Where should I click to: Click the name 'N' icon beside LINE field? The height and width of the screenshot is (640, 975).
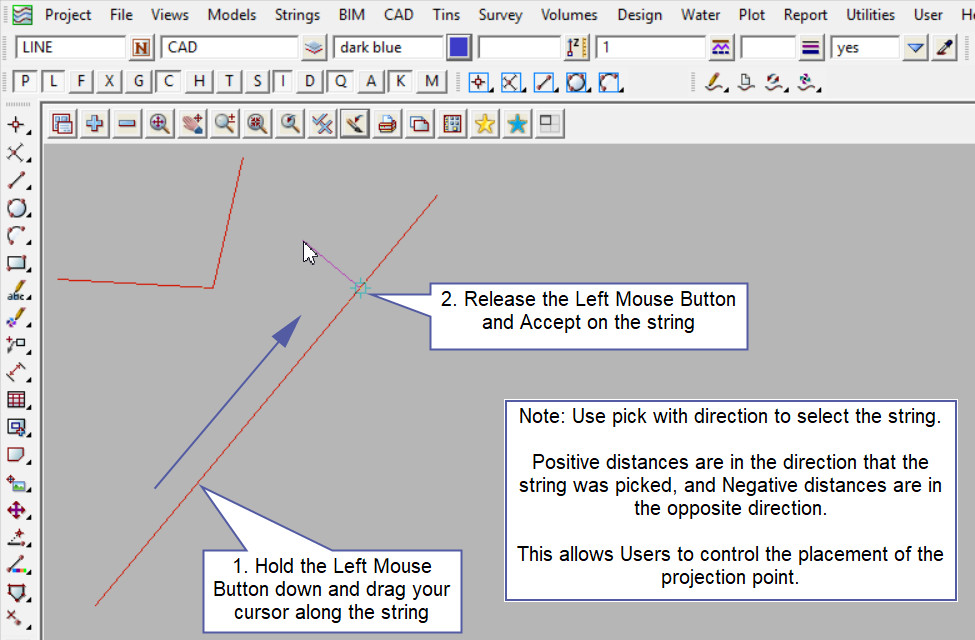(141, 48)
